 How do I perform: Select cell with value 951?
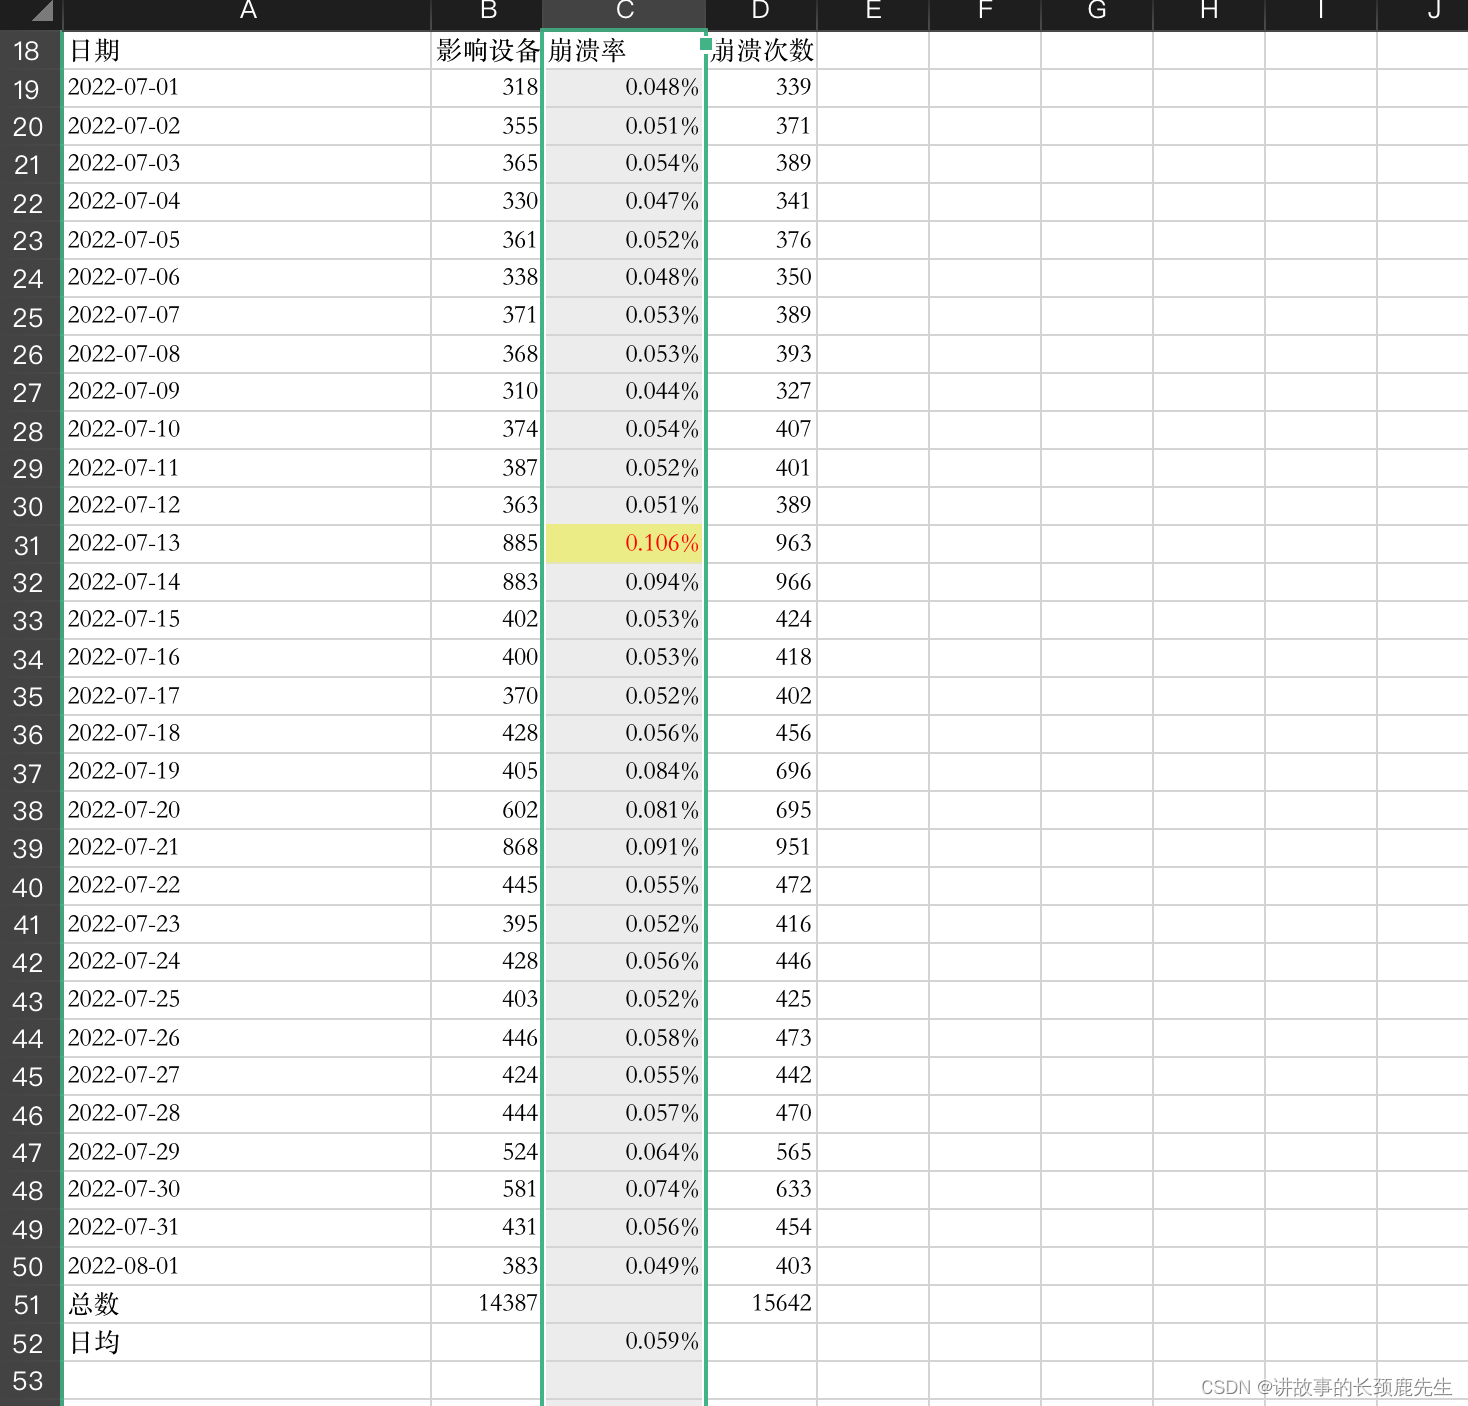click(762, 848)
